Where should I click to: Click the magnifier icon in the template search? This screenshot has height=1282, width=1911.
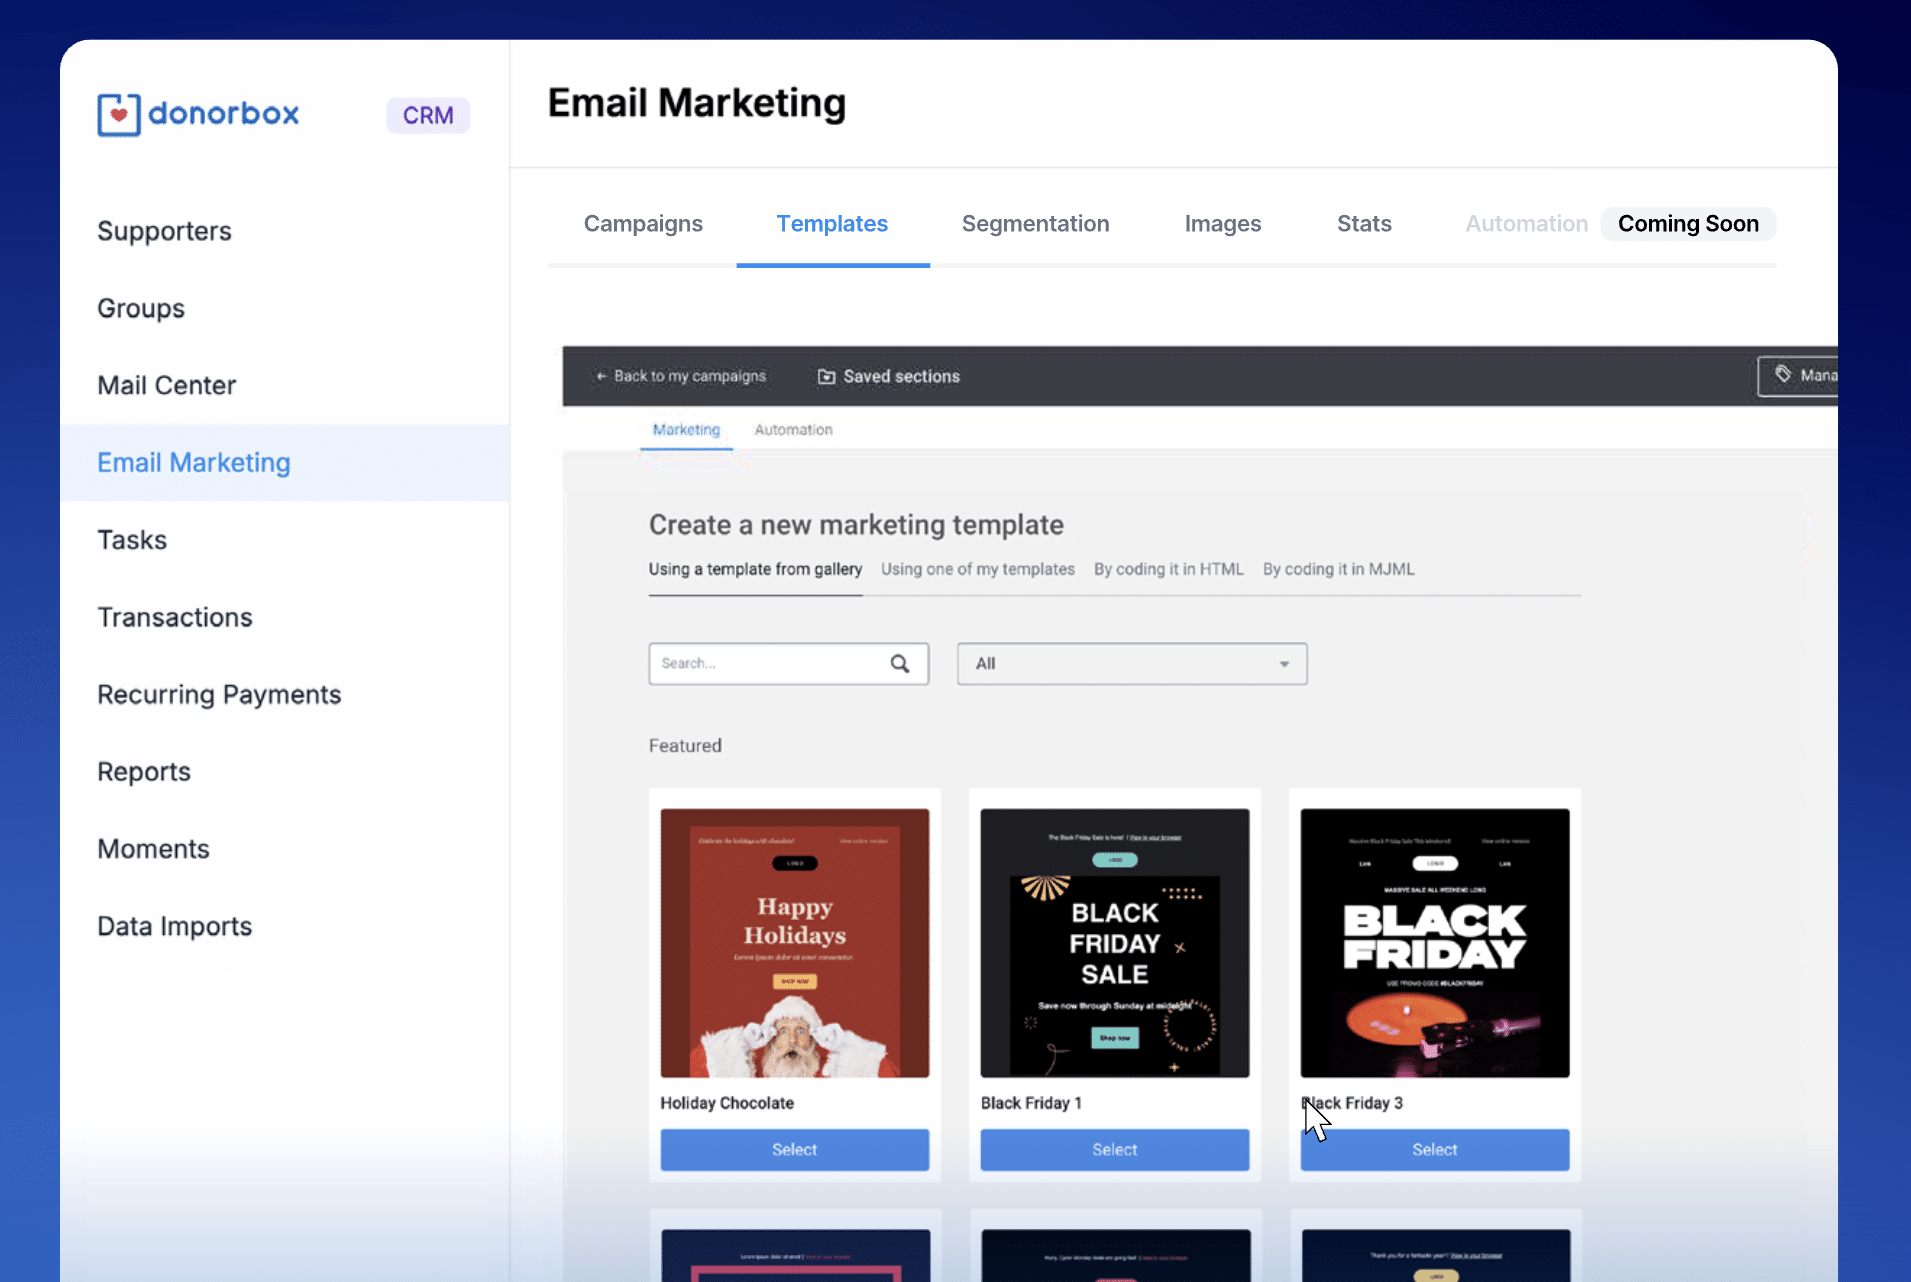(x=899, y=663)
